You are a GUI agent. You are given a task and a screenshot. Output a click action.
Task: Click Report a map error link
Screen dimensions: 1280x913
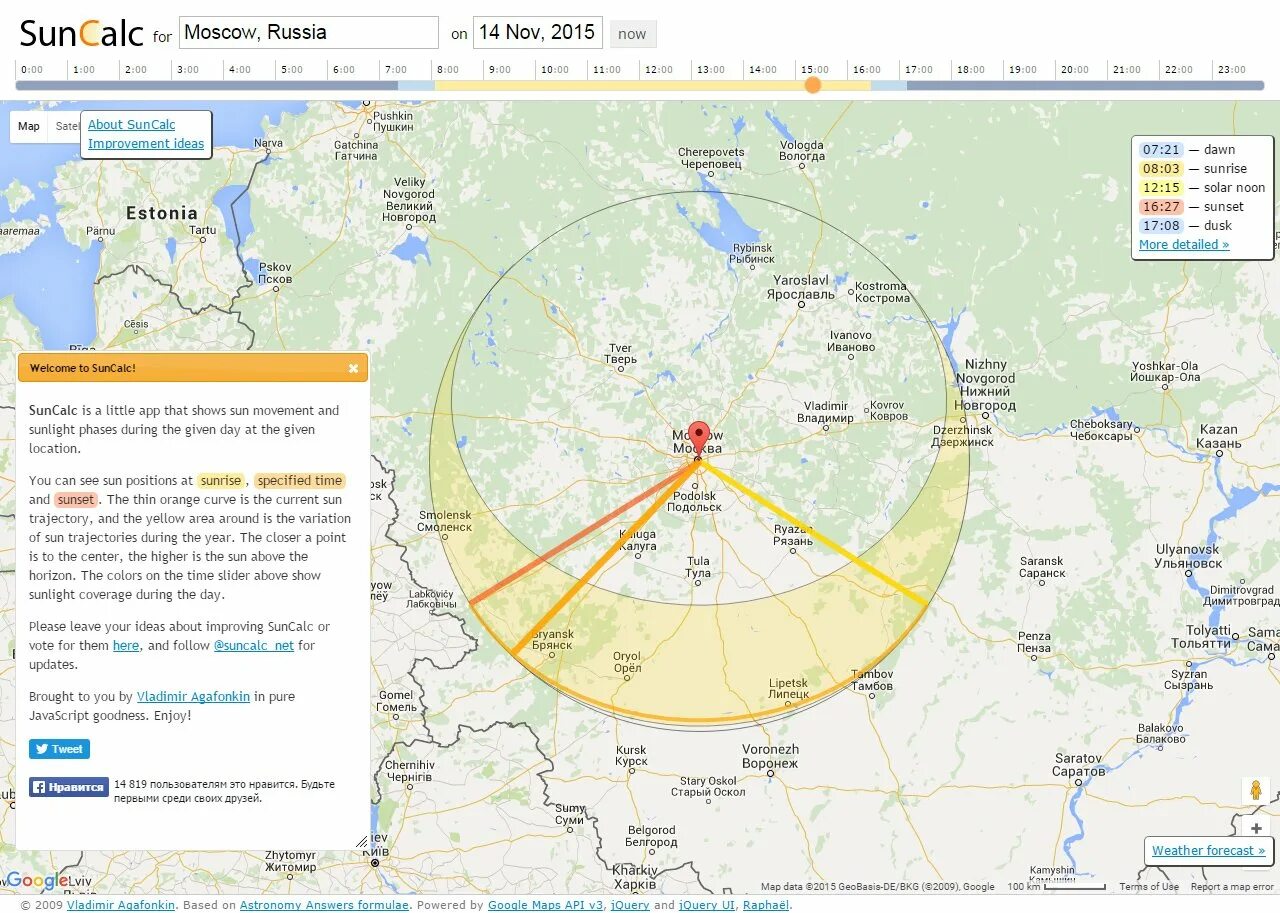(1232, 887)
